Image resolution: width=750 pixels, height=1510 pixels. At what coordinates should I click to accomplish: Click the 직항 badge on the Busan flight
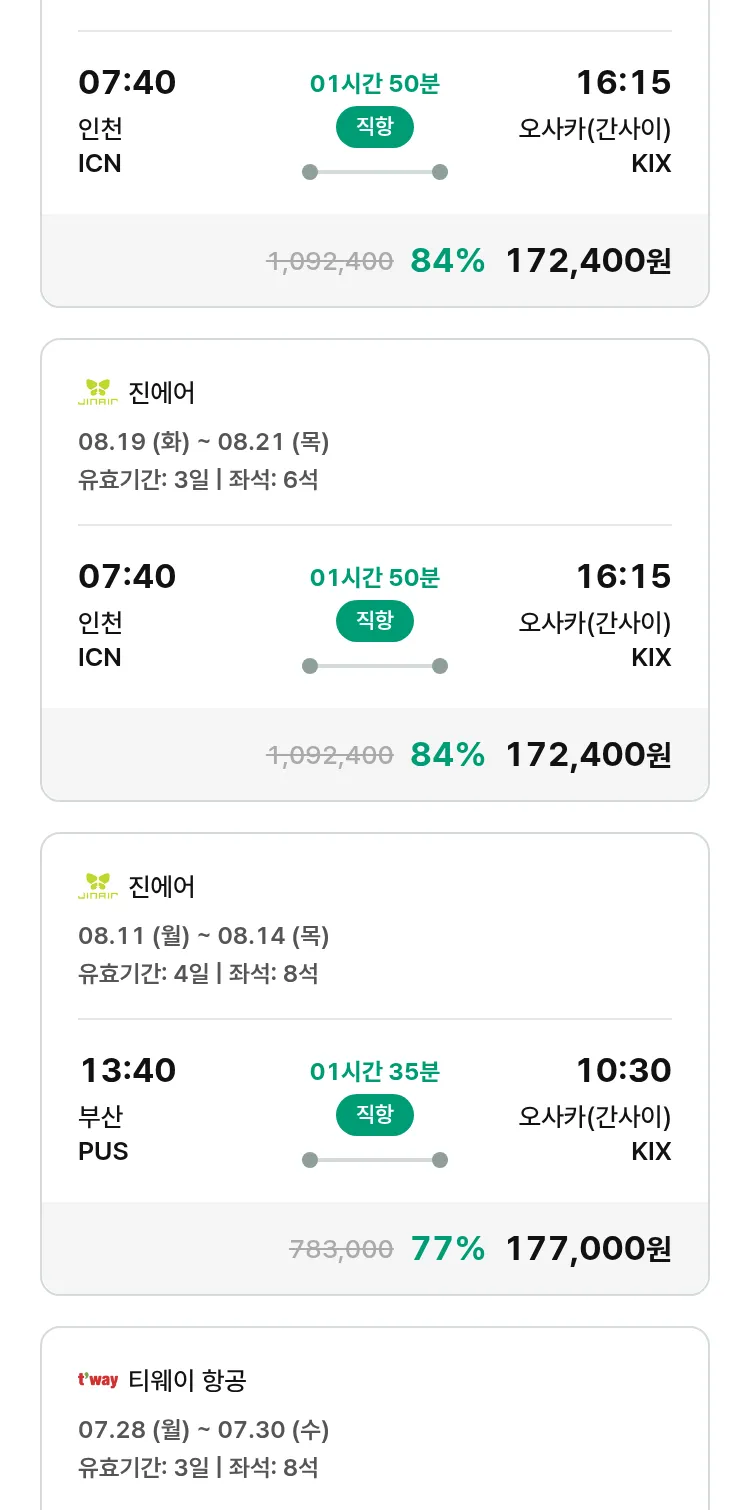pos(375,1115)
